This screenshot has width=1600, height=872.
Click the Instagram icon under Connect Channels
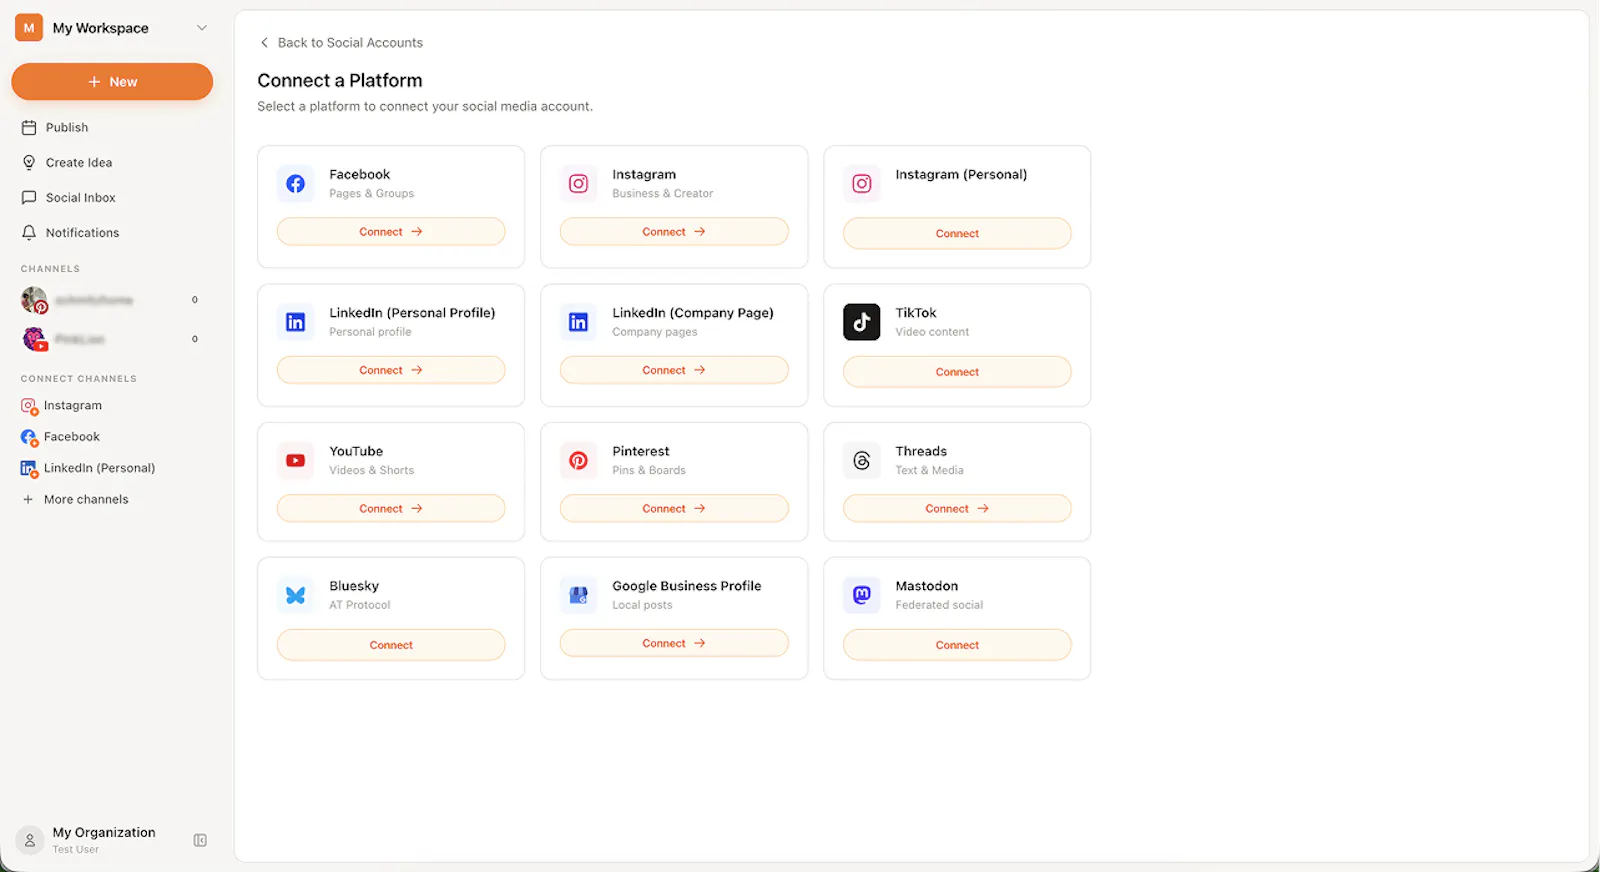coord(29,406)
